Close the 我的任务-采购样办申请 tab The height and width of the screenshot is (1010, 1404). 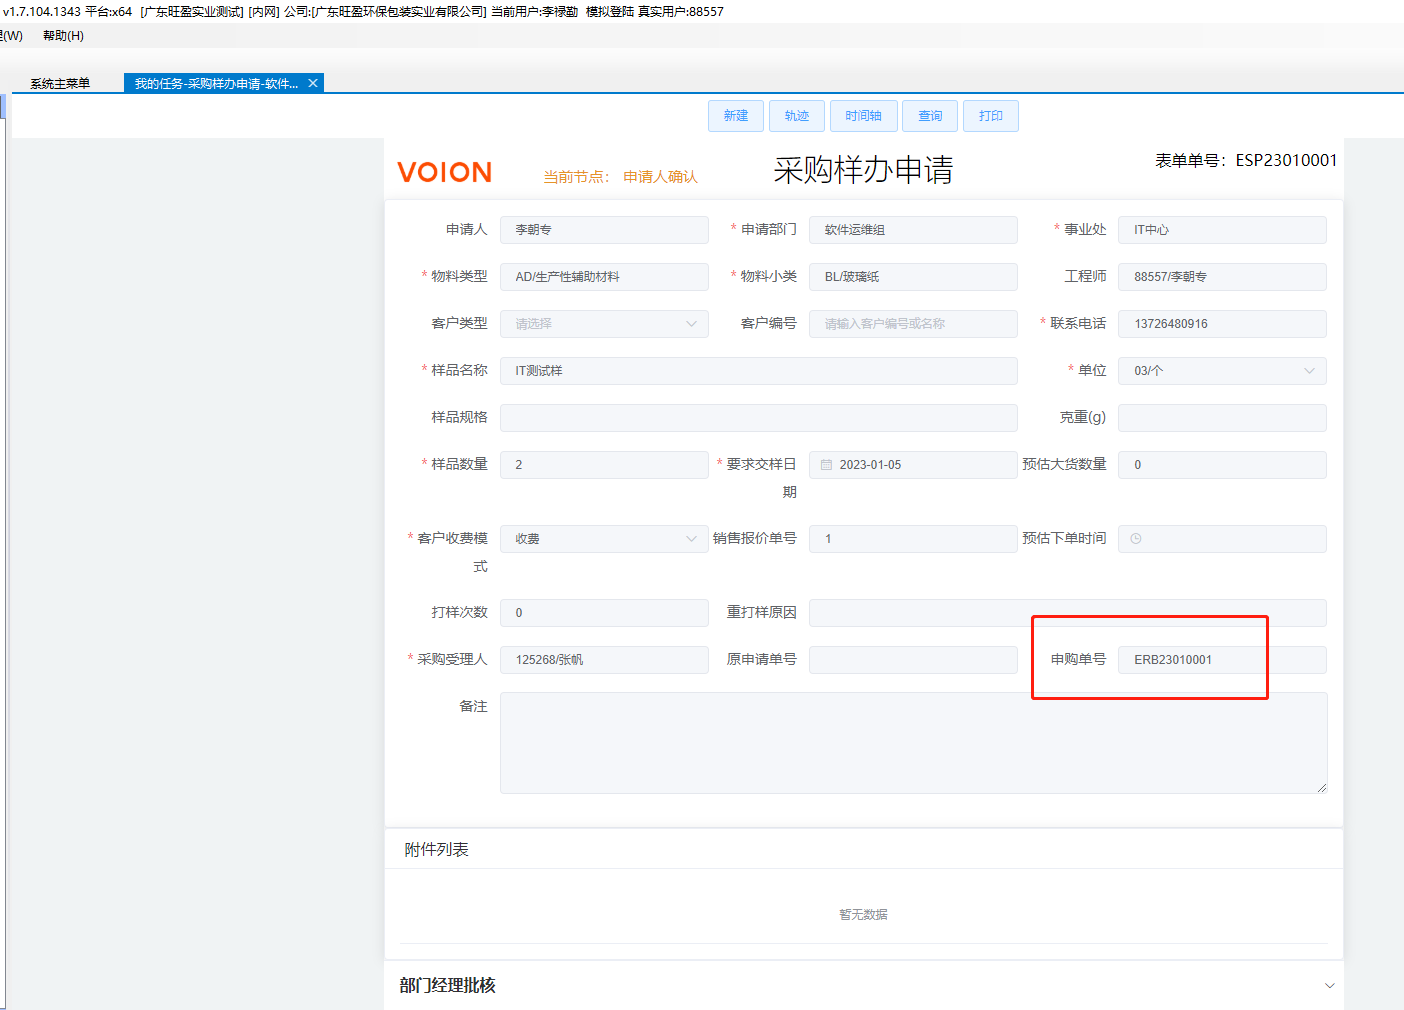click(x=313, y=84)
